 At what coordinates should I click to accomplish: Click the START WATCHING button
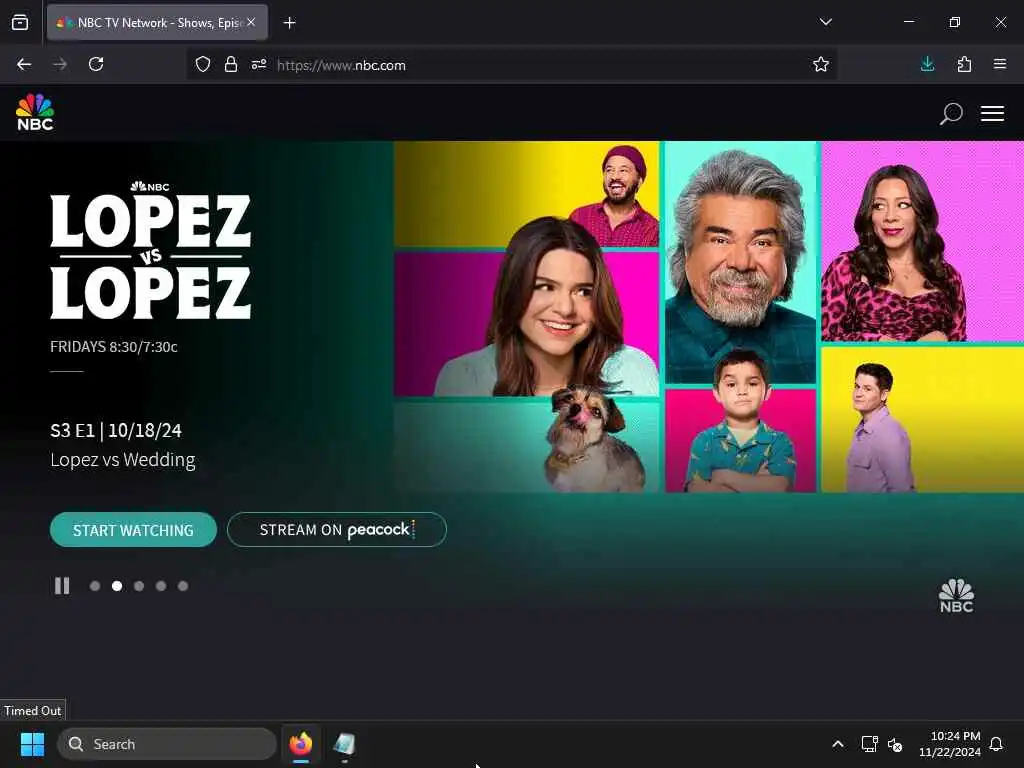133,530
